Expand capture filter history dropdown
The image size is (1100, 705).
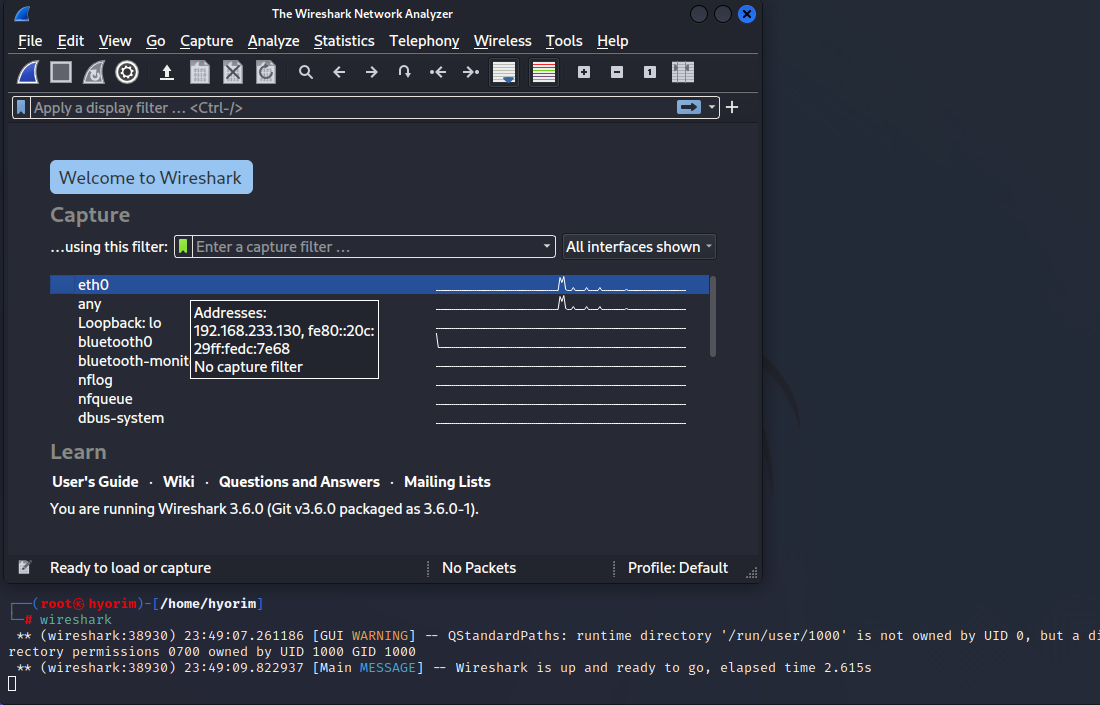[x=546, y=246]
